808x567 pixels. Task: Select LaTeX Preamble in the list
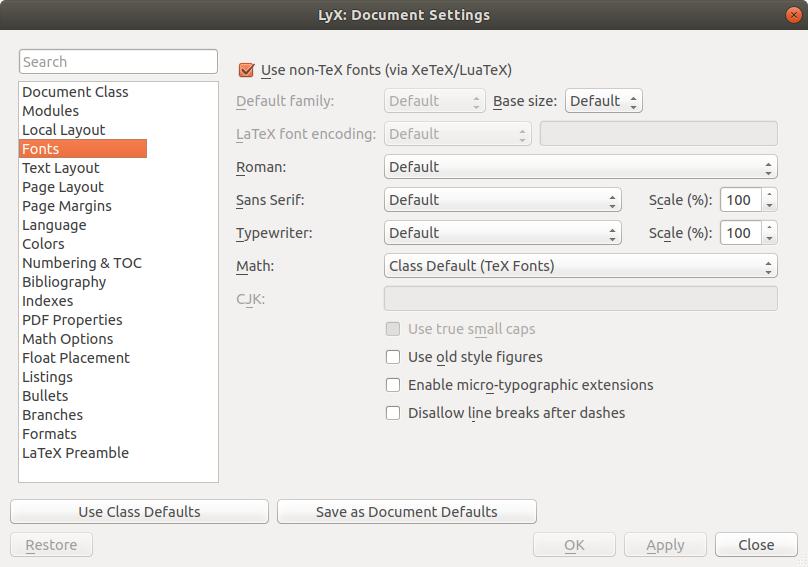[75, 453]
